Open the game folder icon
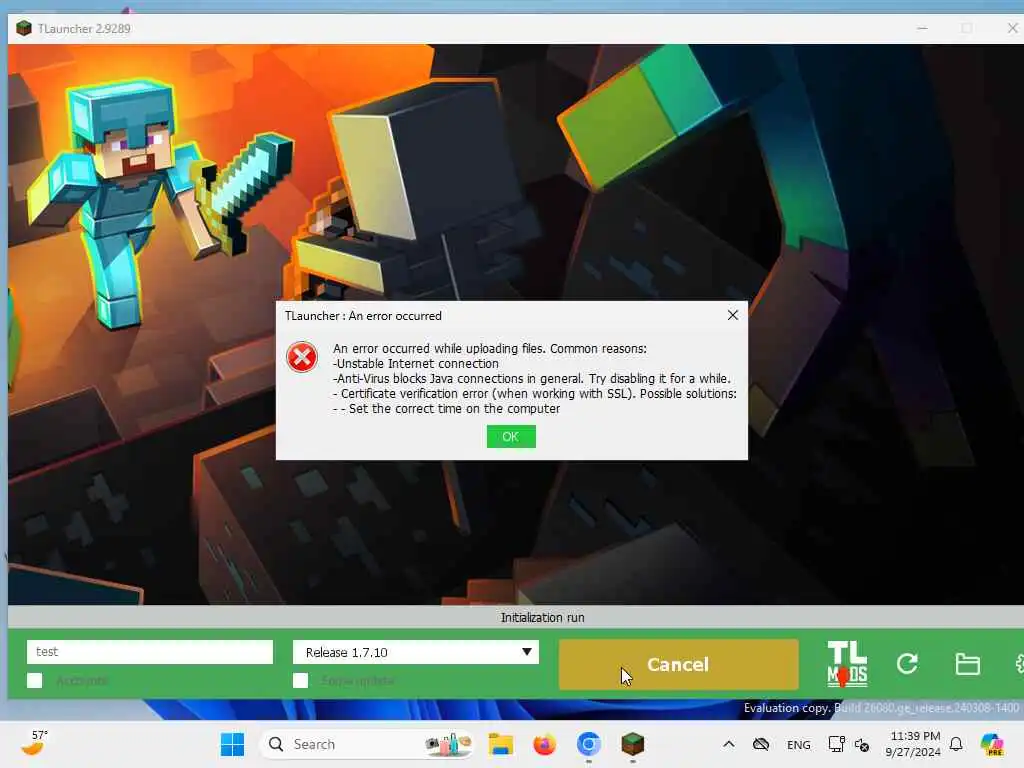 (x=967, y=664)
